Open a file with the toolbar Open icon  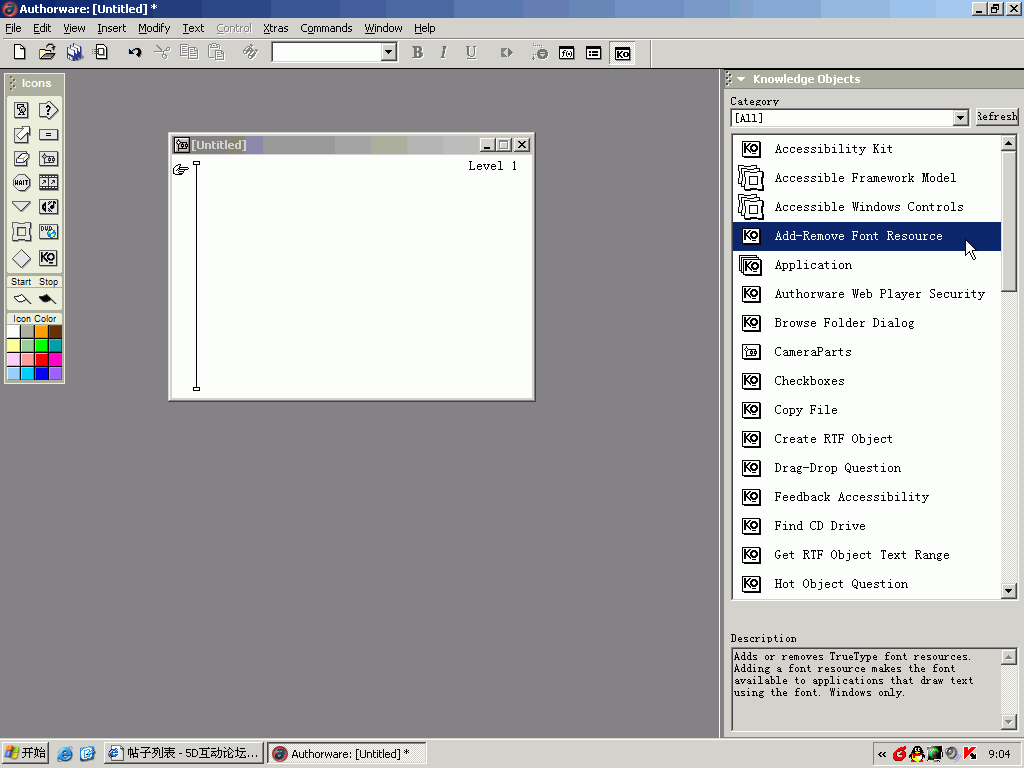[x=47, y=52]
